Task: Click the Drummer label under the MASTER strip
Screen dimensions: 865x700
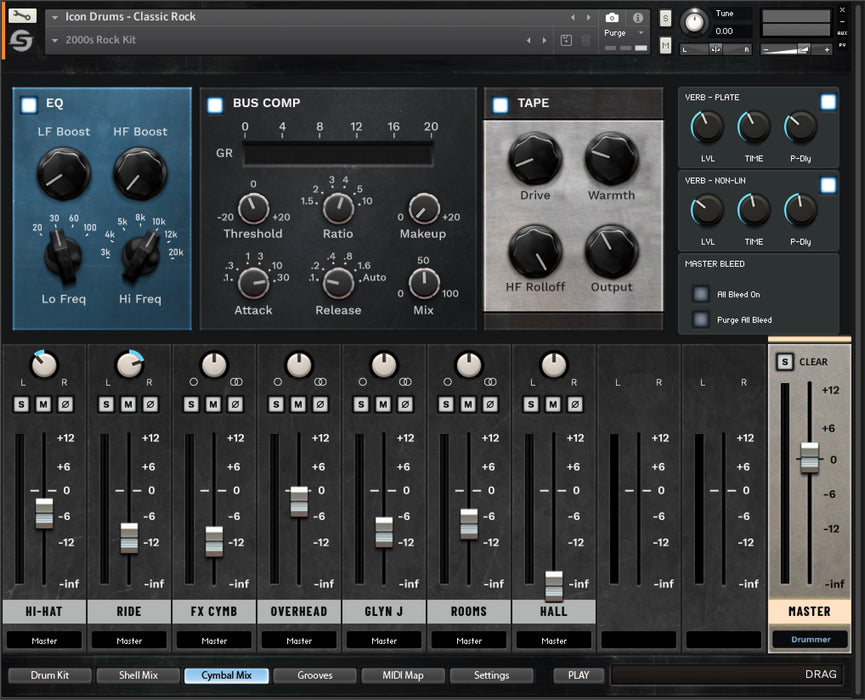Action: [x=810, y=639]
